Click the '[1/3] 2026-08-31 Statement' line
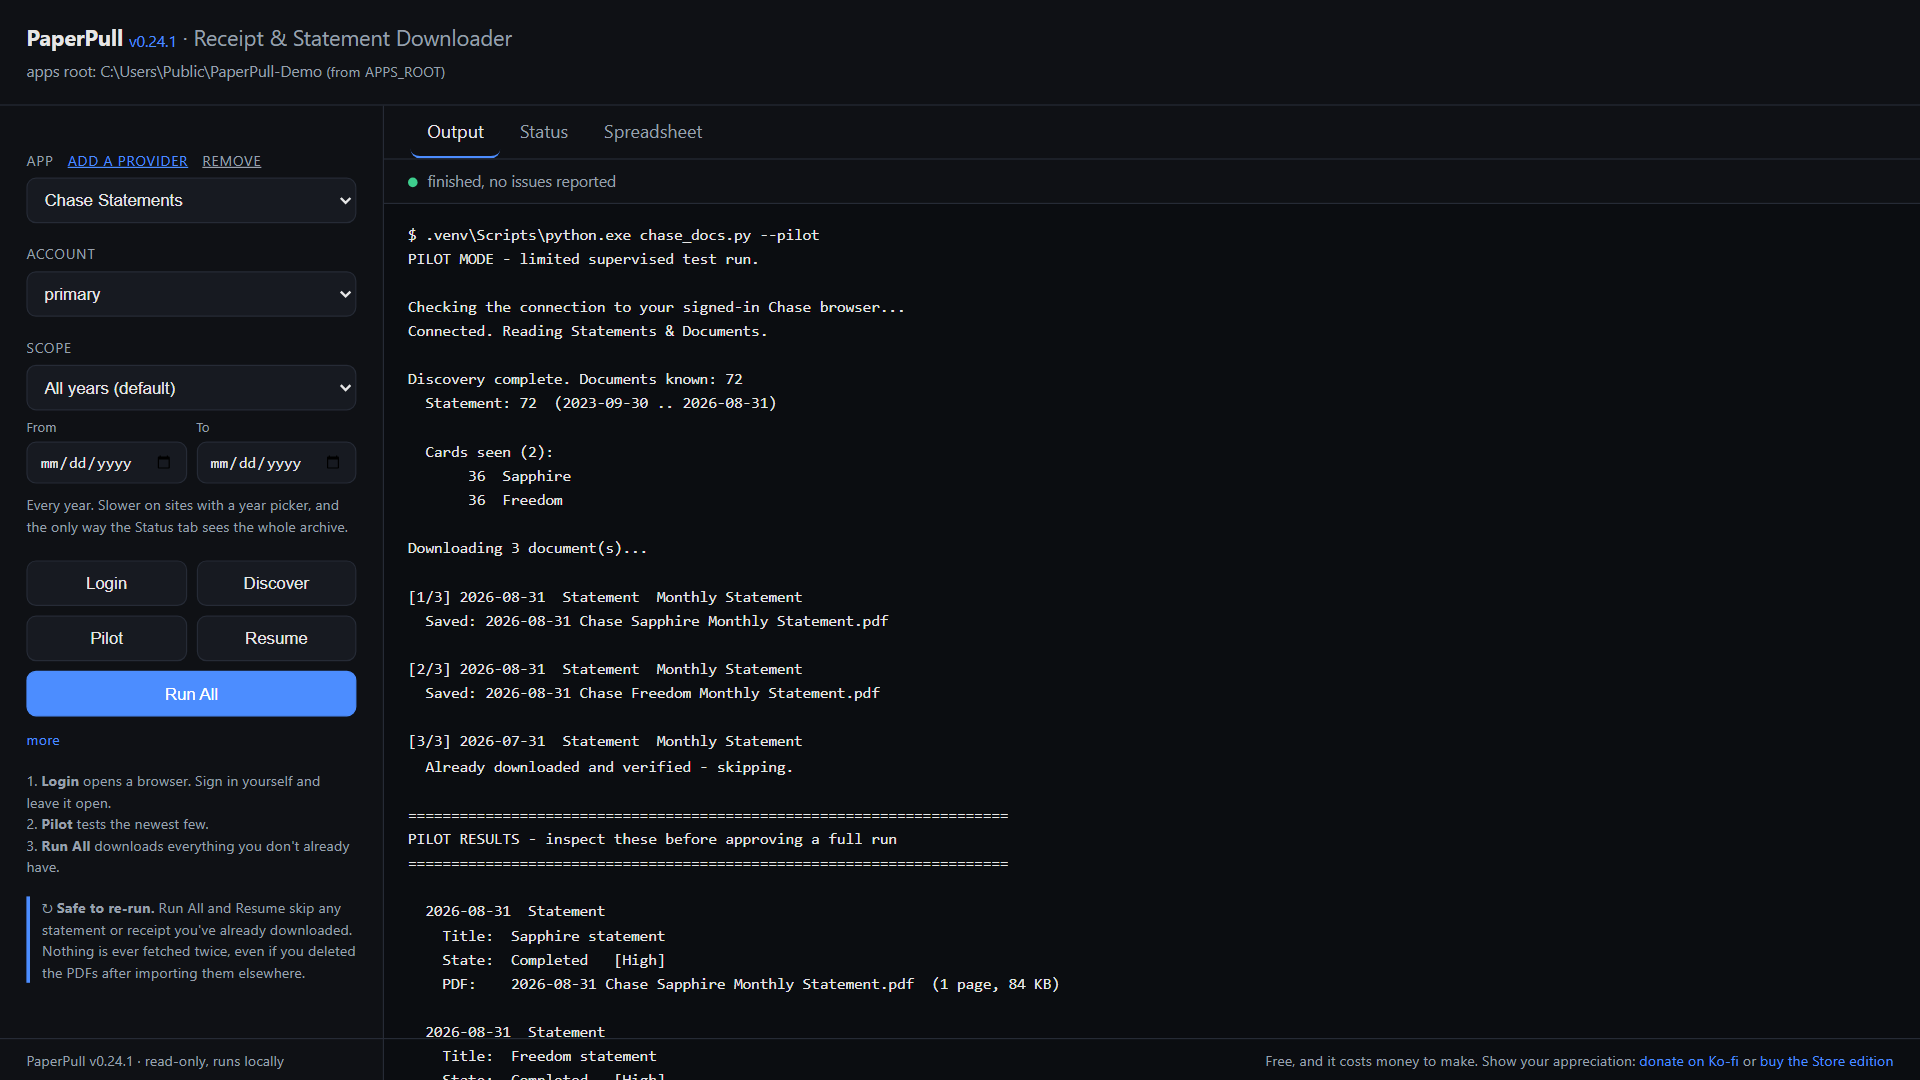 coord(605,597)
